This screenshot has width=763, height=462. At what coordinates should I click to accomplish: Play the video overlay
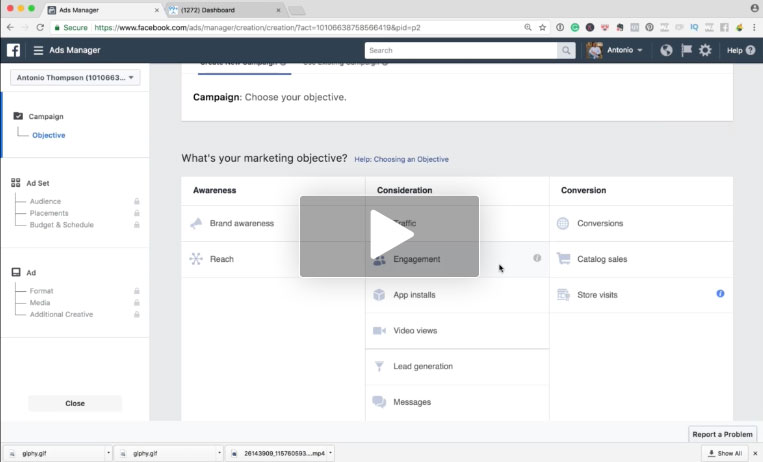pos(389,236)
